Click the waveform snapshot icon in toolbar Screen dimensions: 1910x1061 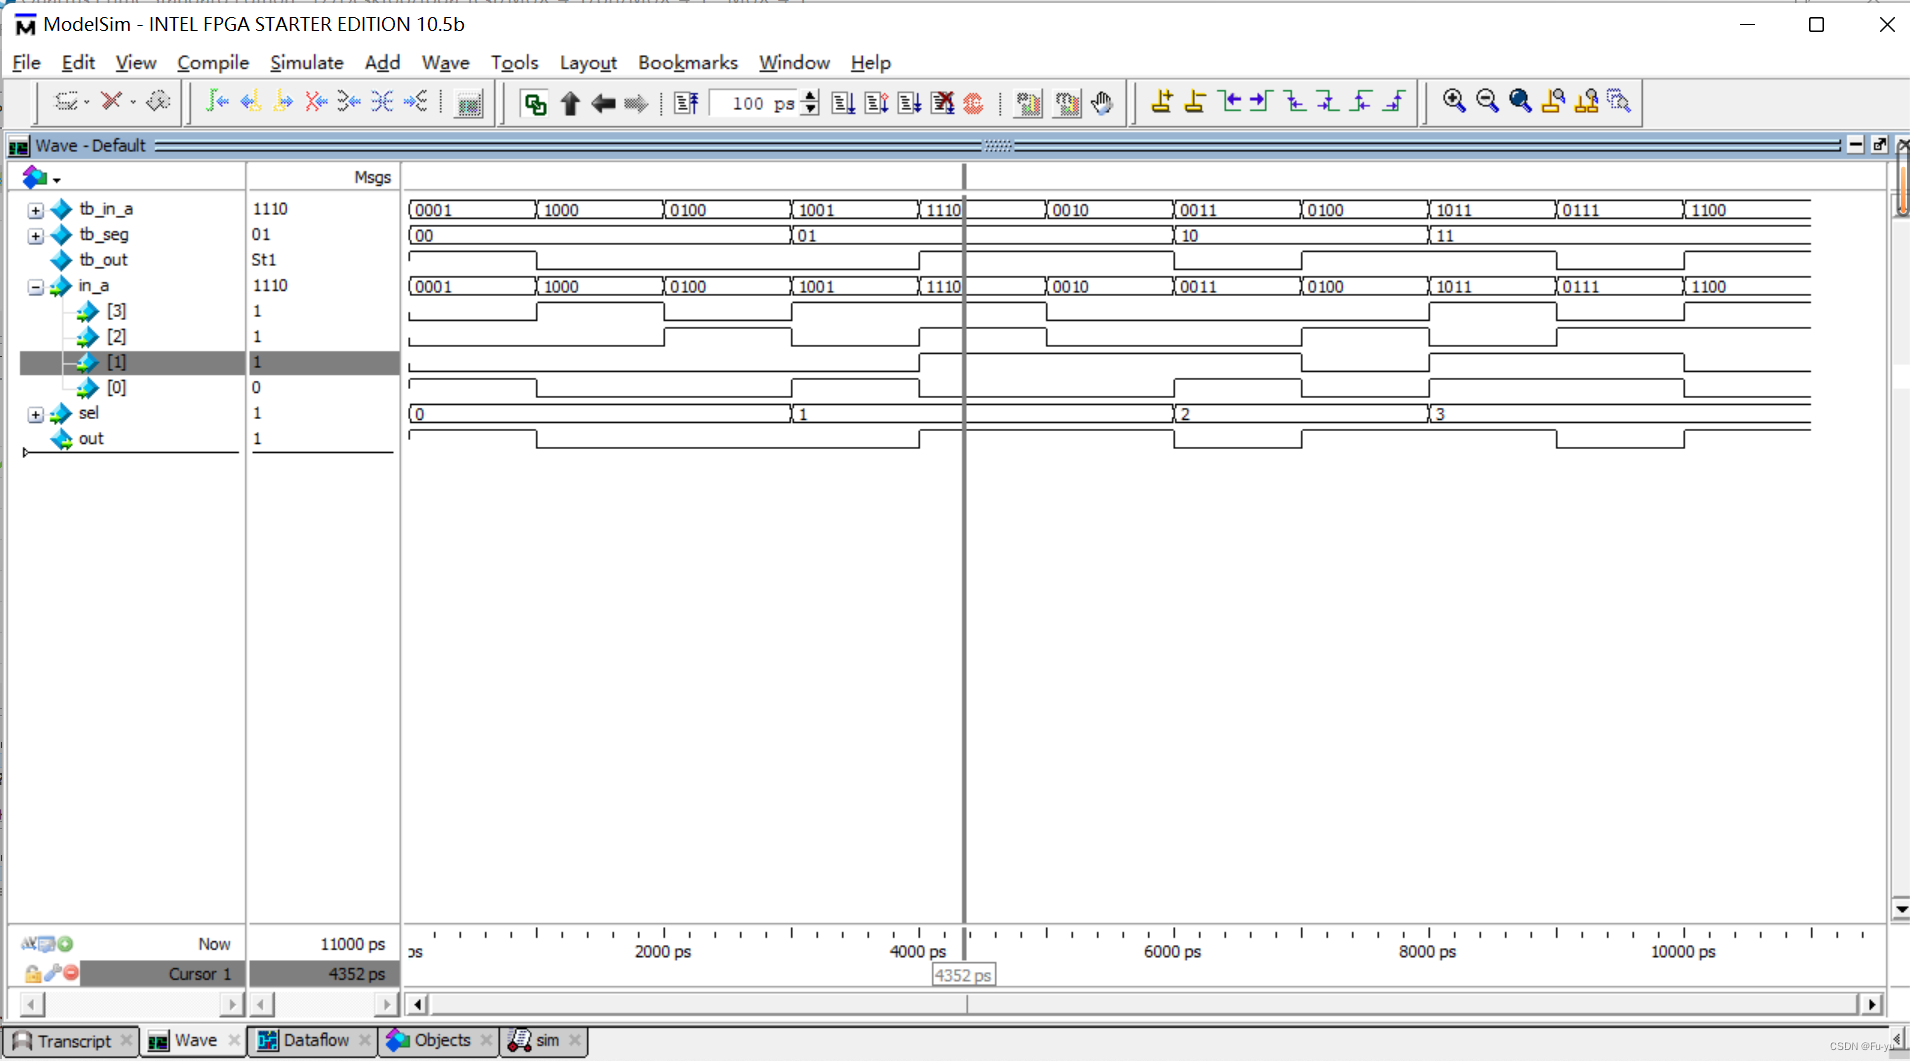click(469, 103)
